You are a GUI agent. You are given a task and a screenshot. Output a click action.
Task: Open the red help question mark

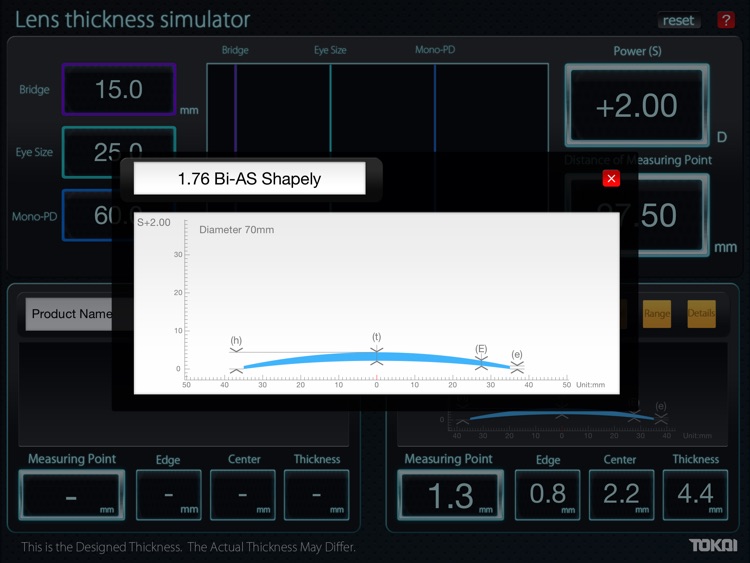coord(726,20)
